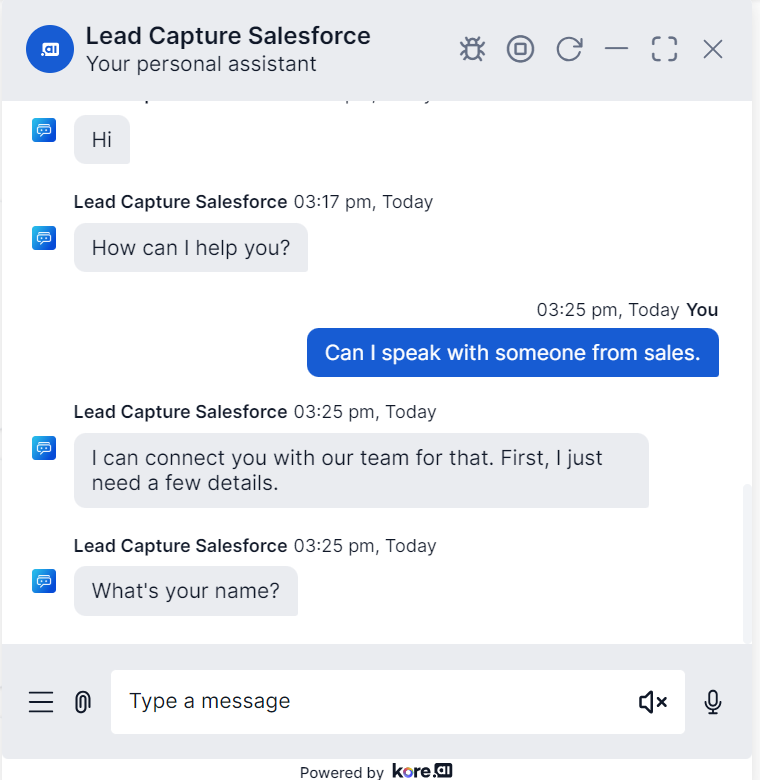
Task: Open the debug bug icon
Action: pos(472,49)
